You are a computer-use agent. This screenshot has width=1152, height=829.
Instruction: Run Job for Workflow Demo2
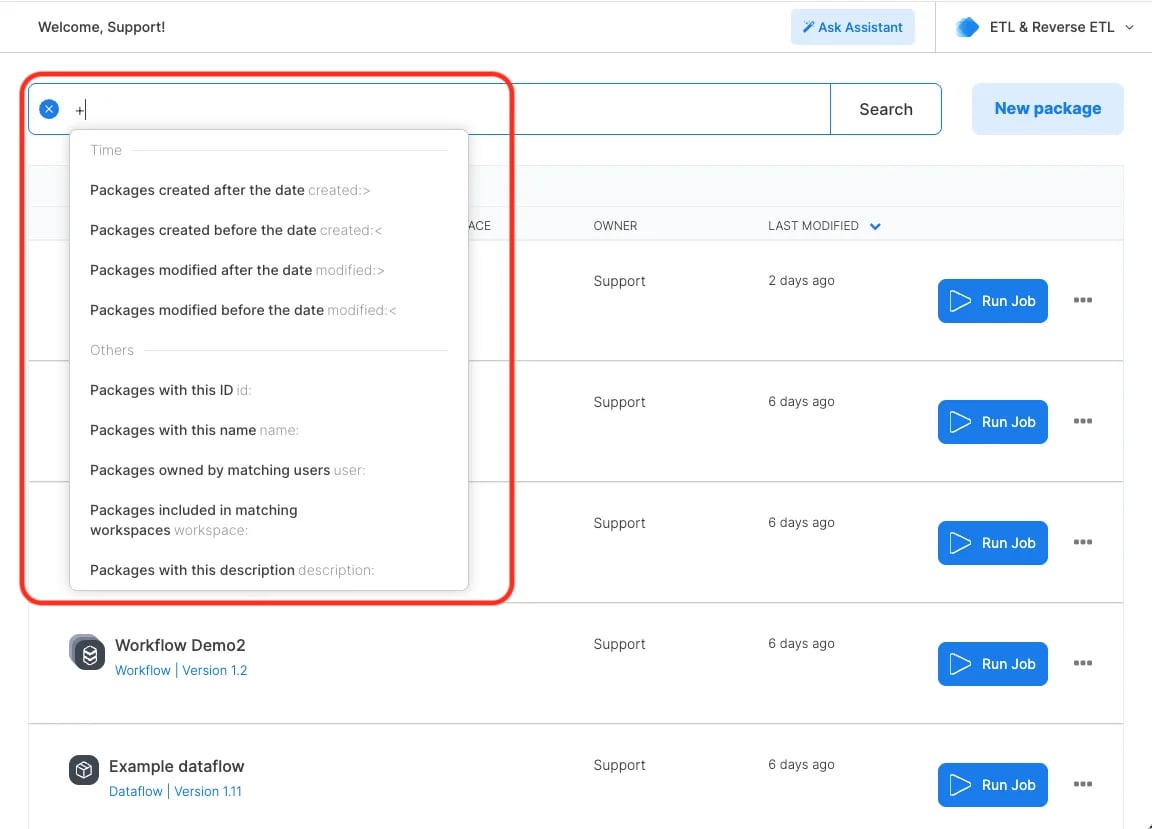[993, 664]
